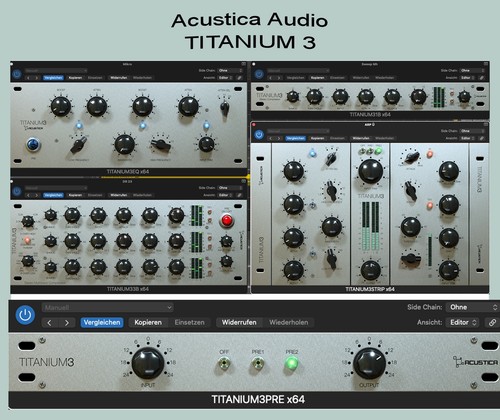Click bottom output knob in TITANIUM3STRIP center
This screenshot has height=420, width=500.
(x=370, y=270)
